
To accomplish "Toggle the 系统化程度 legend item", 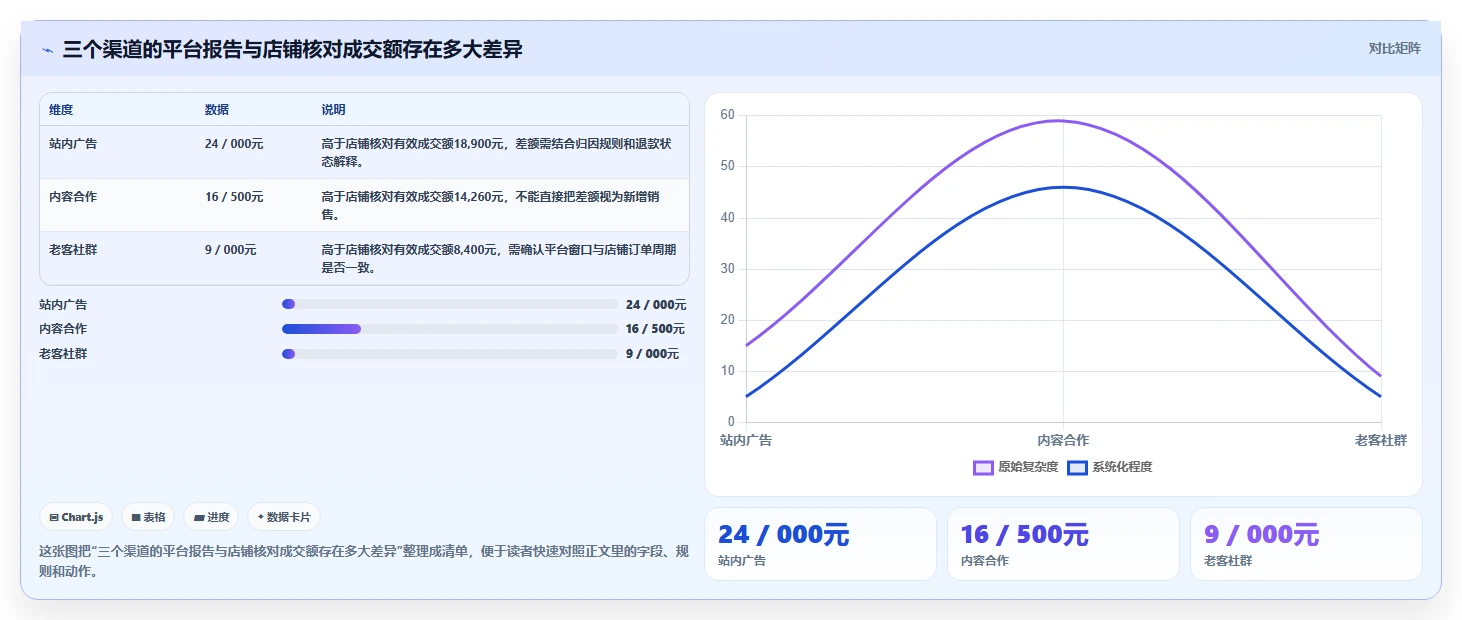I will pos(1110,467).
